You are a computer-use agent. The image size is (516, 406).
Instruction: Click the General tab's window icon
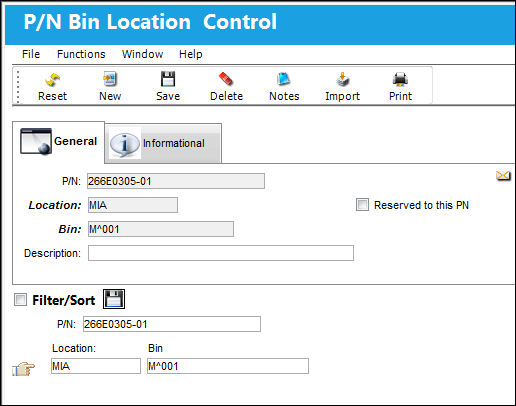click(x=36, y=141)
